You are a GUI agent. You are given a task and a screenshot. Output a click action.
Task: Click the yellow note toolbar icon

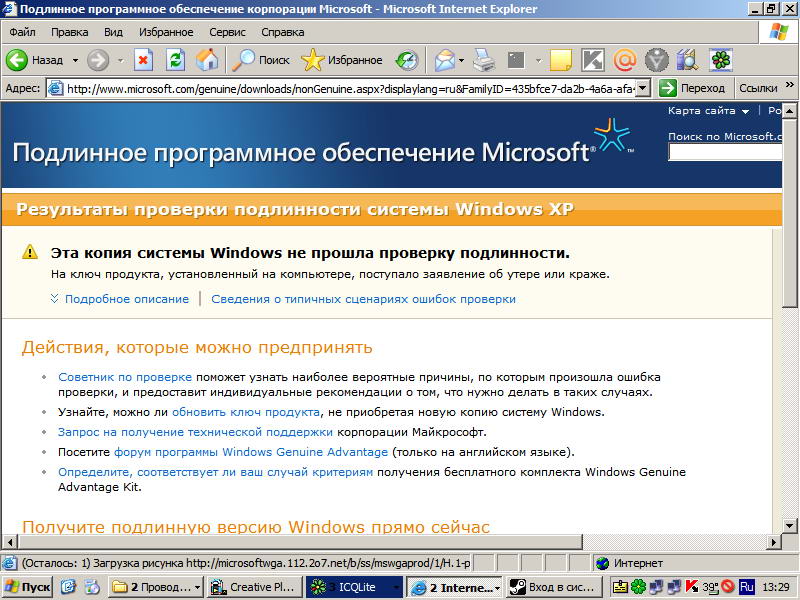point(561,60)
